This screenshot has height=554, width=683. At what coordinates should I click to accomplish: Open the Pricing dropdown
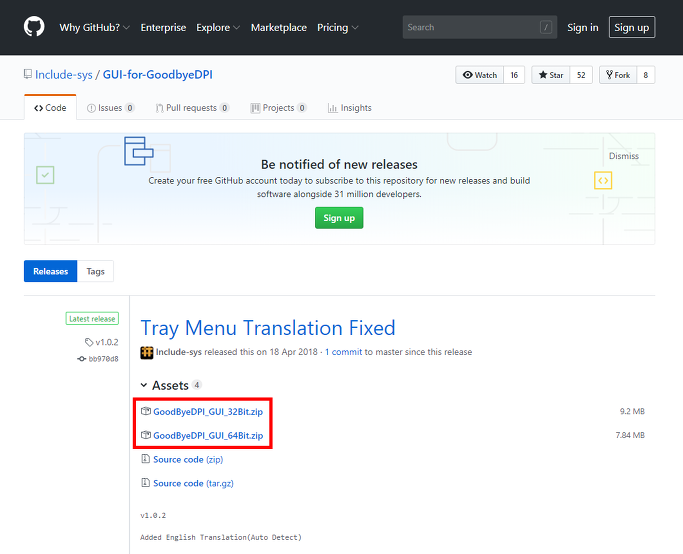[x=338, y=27]
